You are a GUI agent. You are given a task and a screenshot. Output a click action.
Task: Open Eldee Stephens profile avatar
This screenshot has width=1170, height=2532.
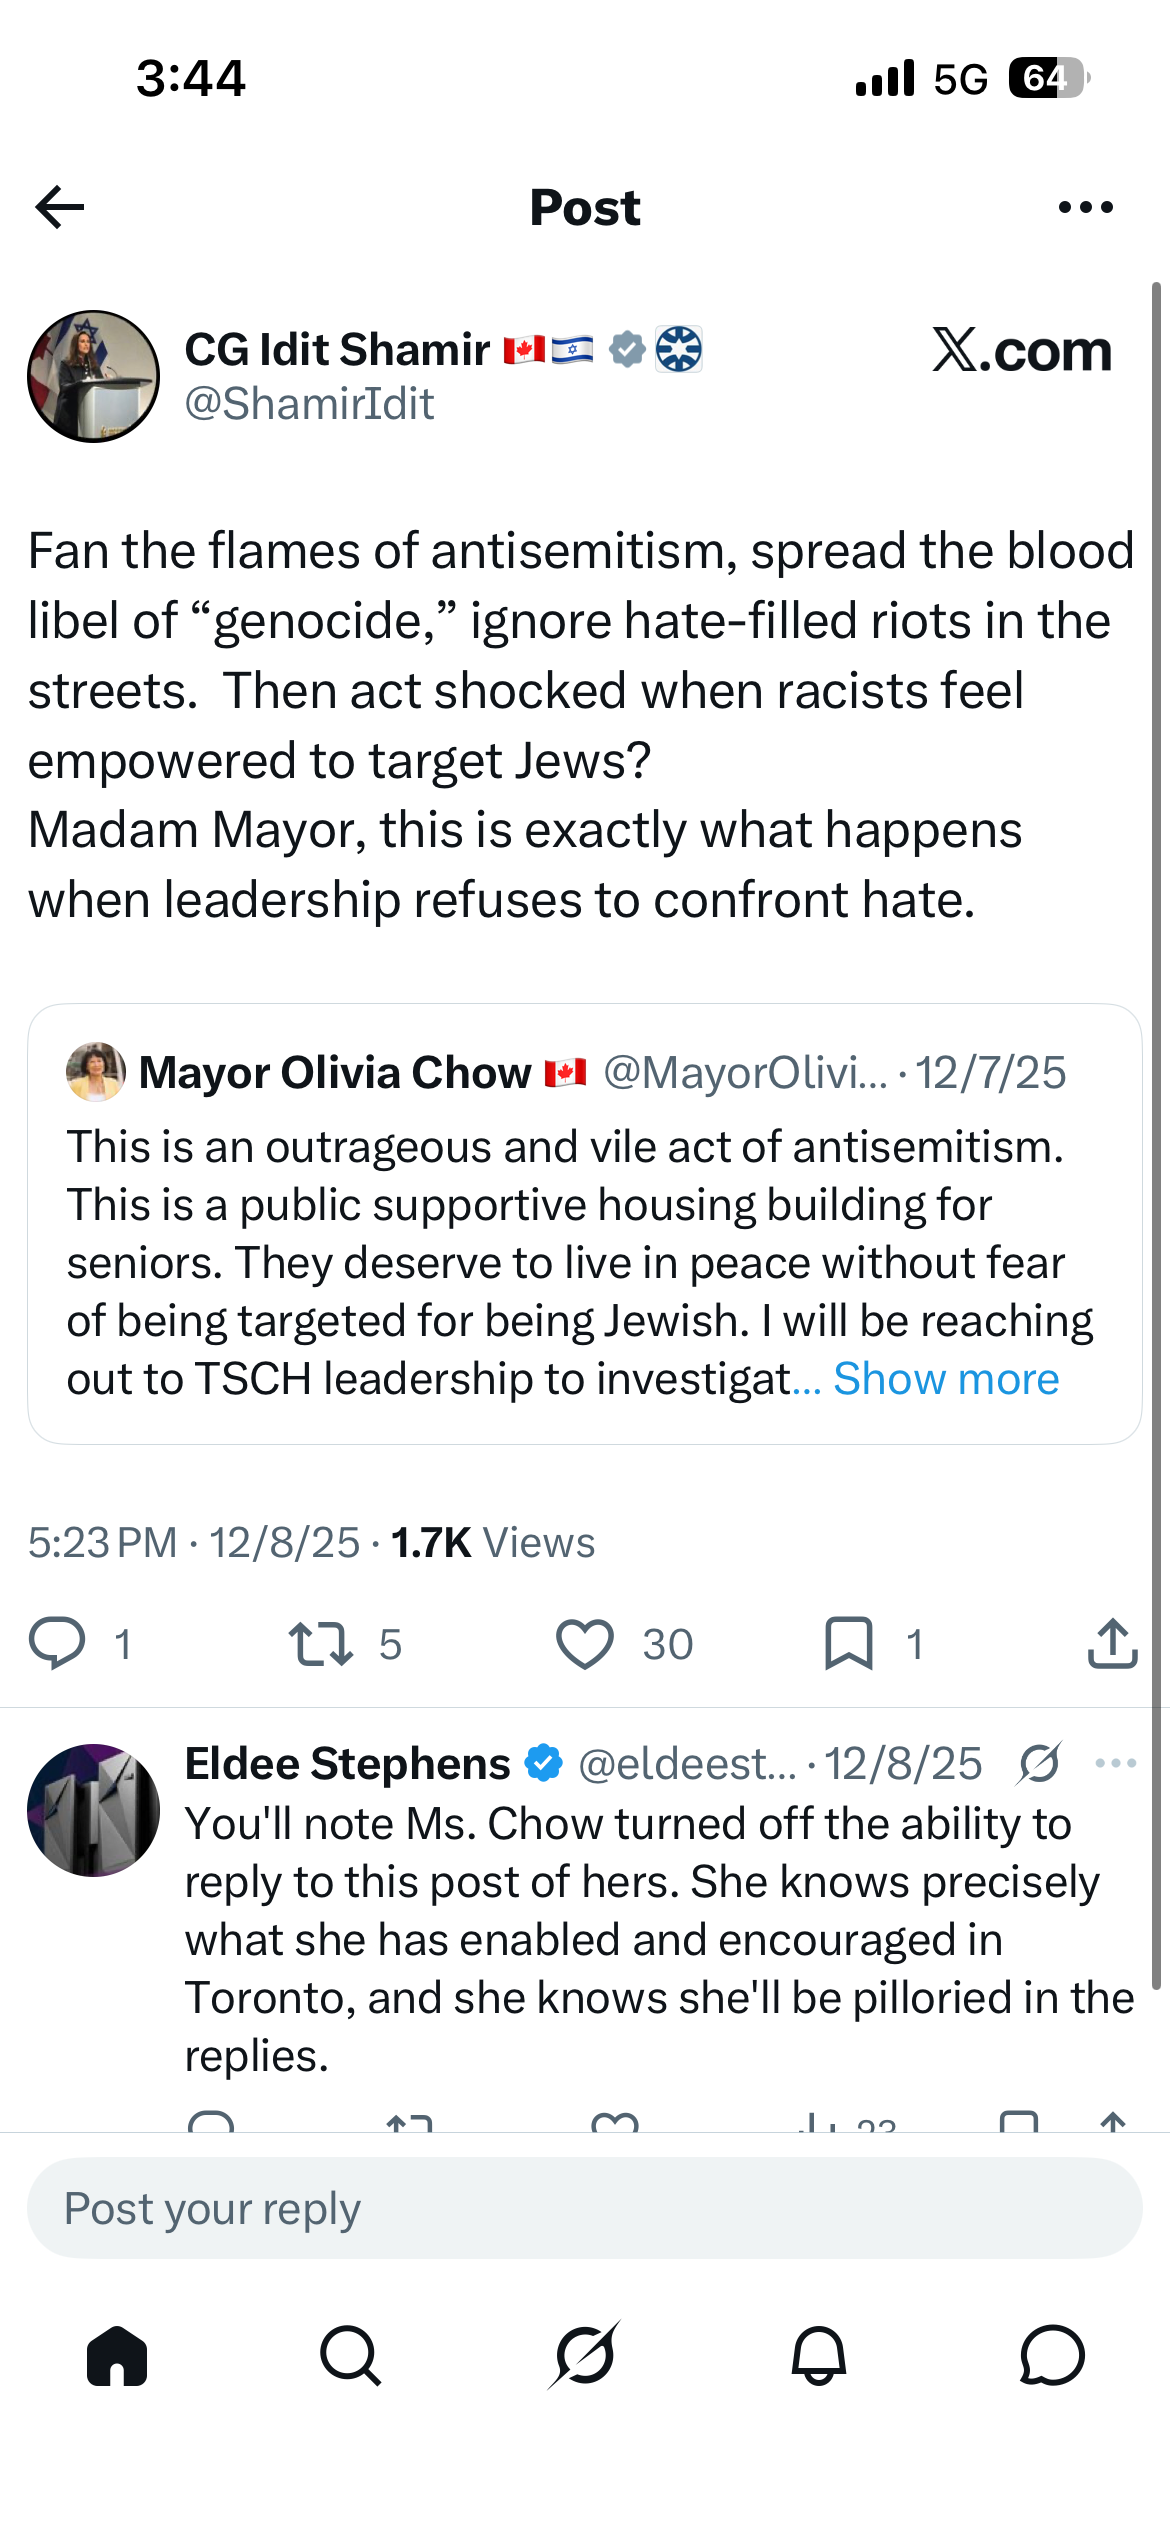(x=93, y=1810)
